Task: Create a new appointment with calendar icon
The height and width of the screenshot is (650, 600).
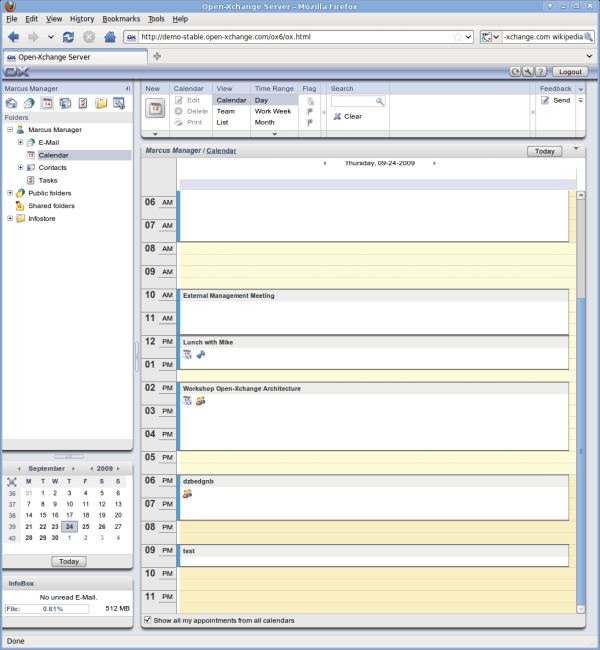Action: tap(155, 109)
